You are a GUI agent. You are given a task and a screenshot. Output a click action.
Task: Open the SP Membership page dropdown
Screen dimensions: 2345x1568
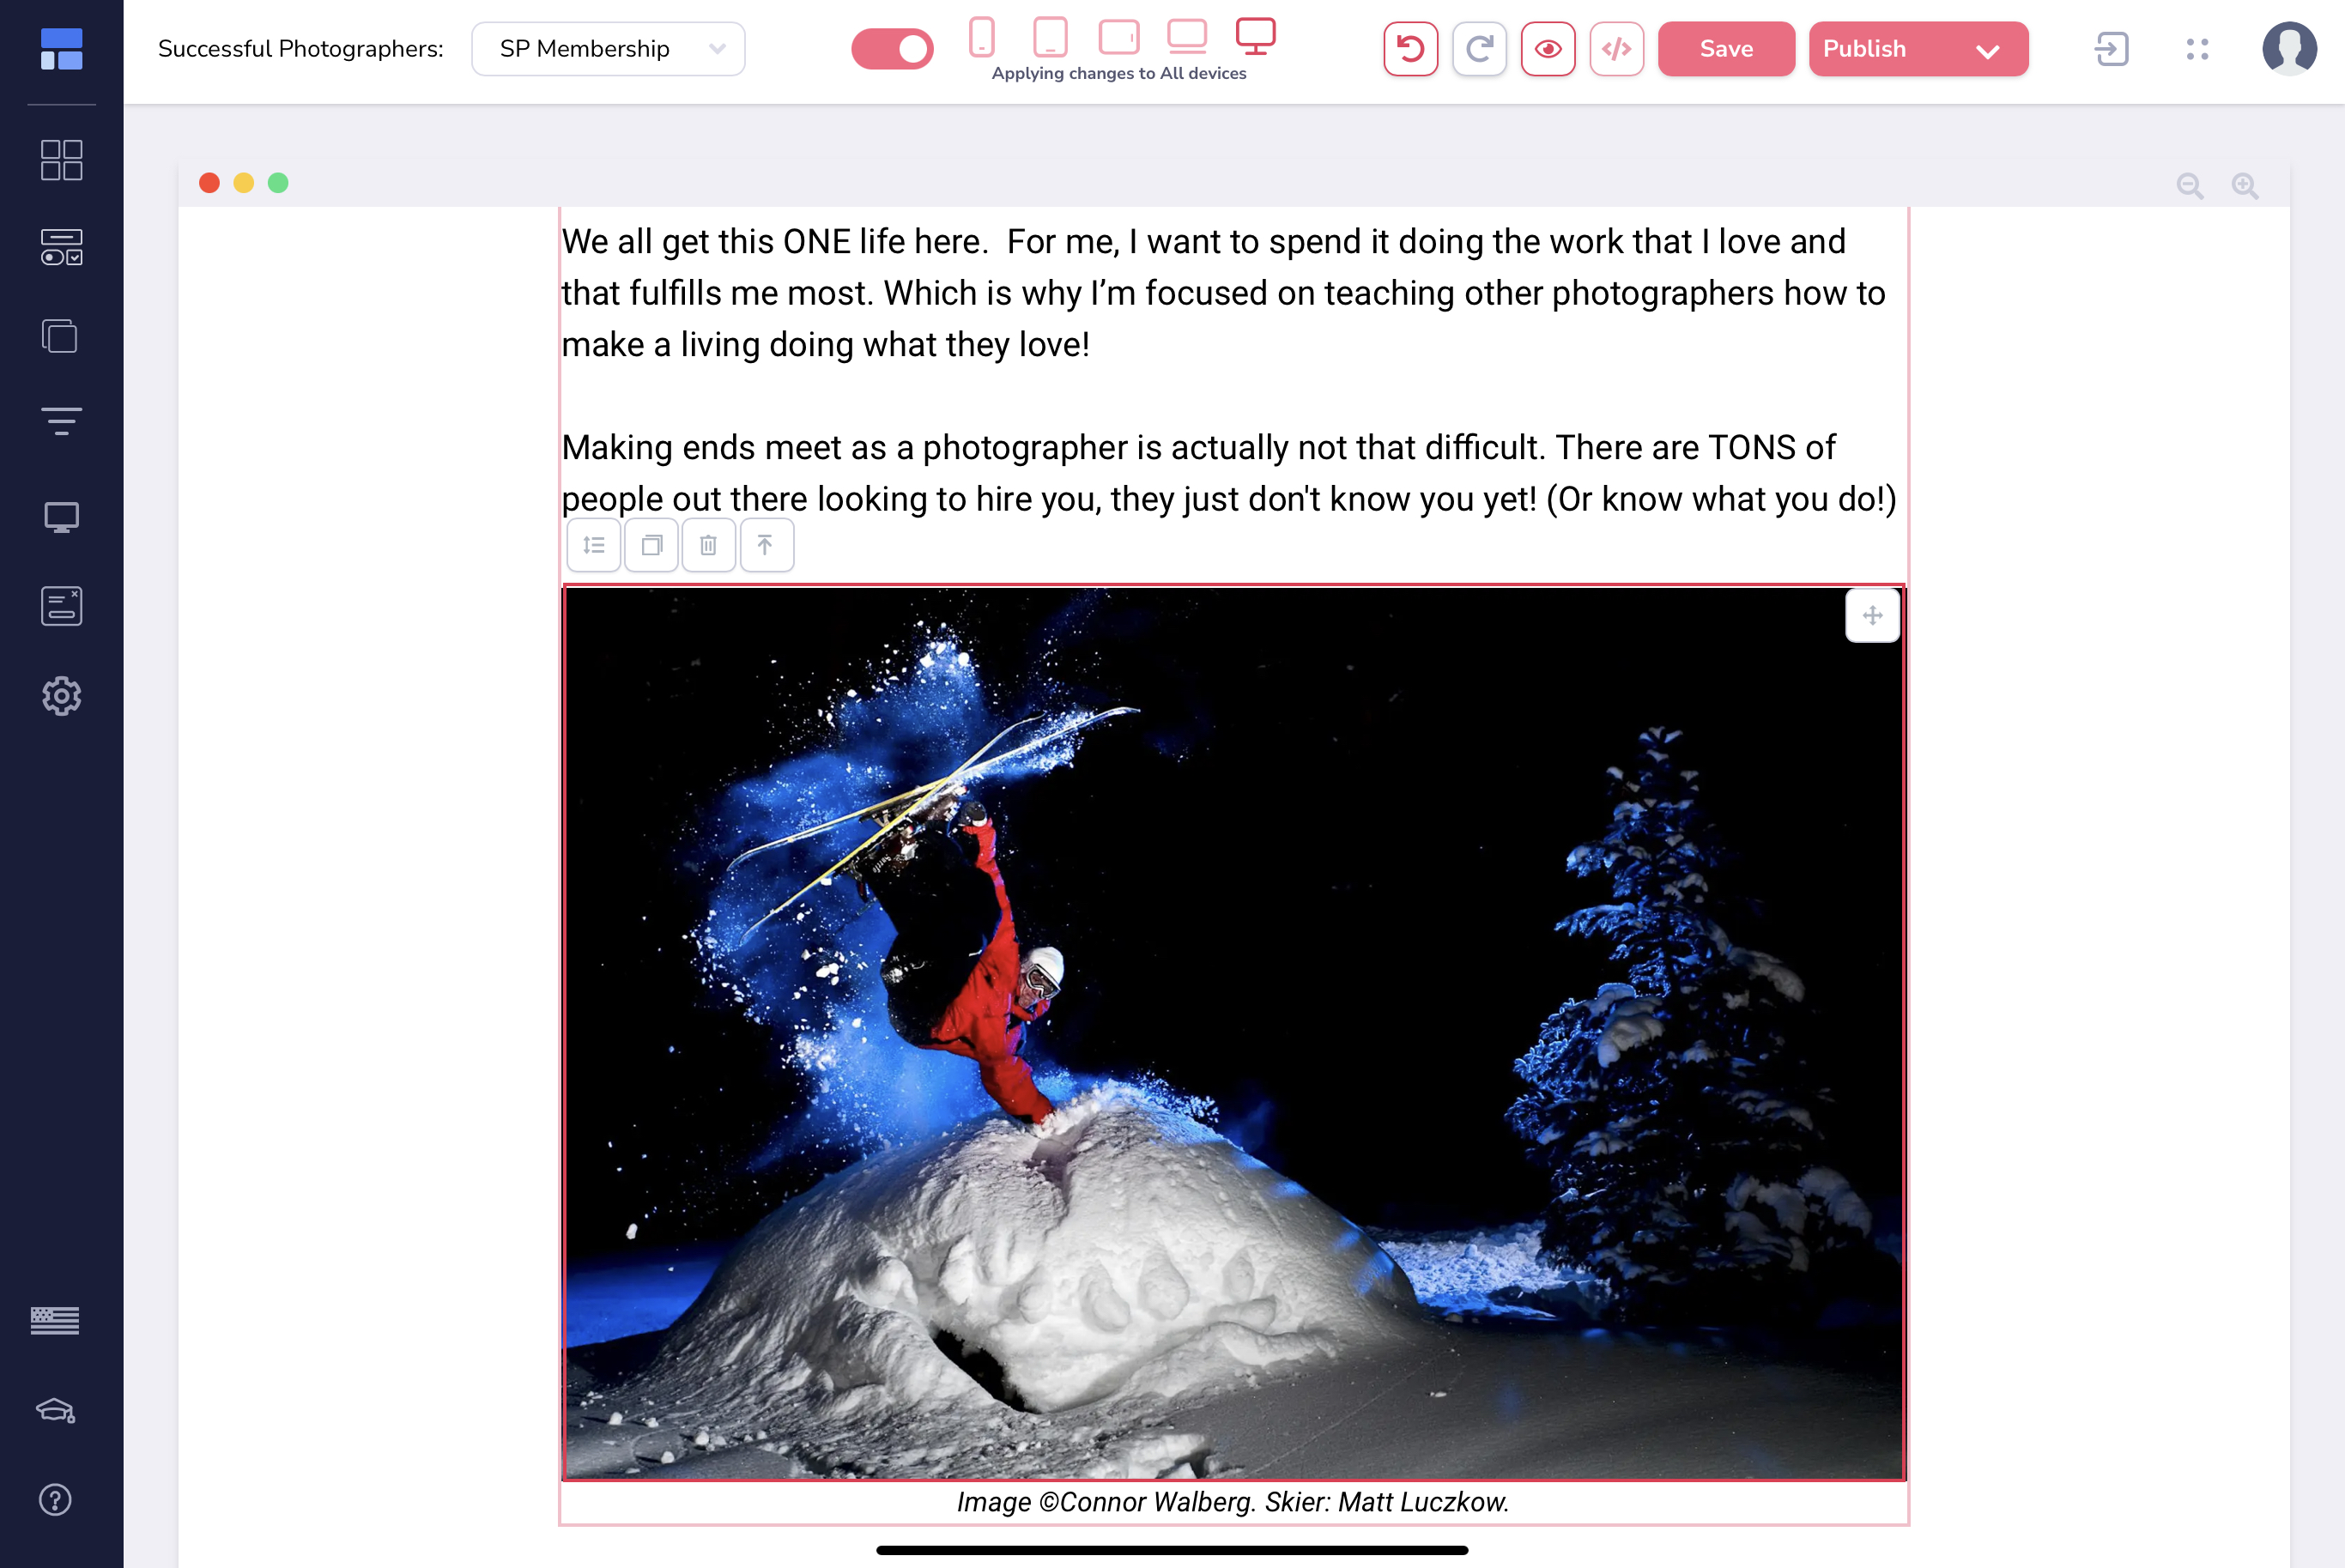pos(608,49)
